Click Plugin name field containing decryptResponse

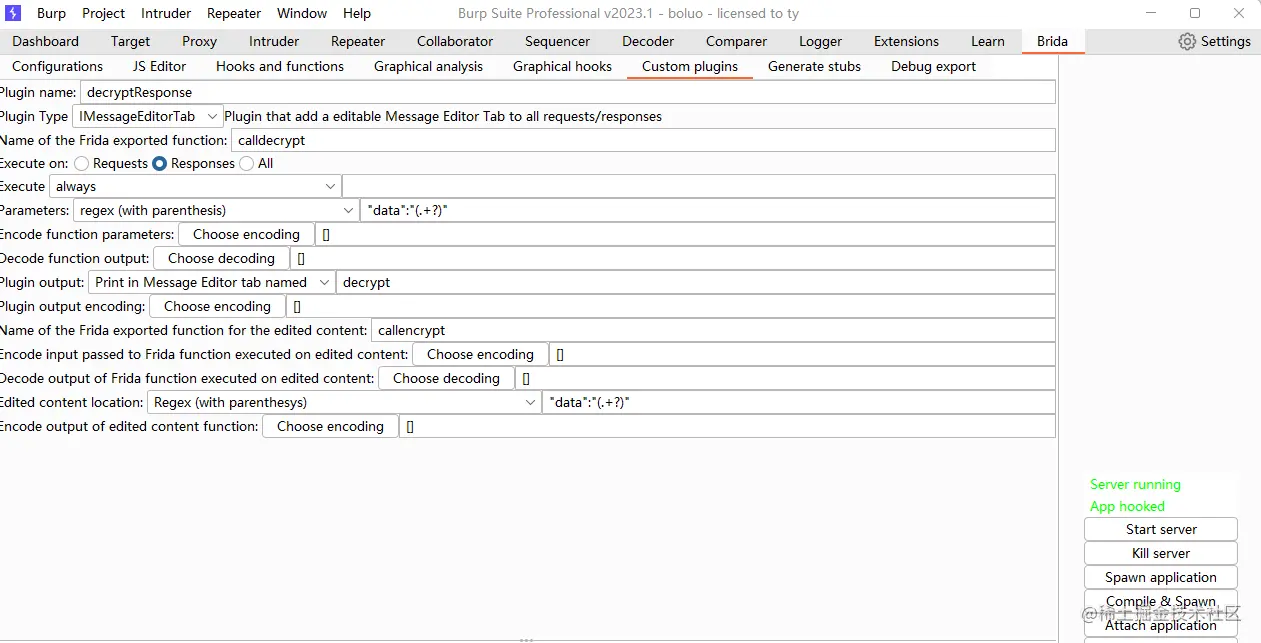tap(568, 92)
